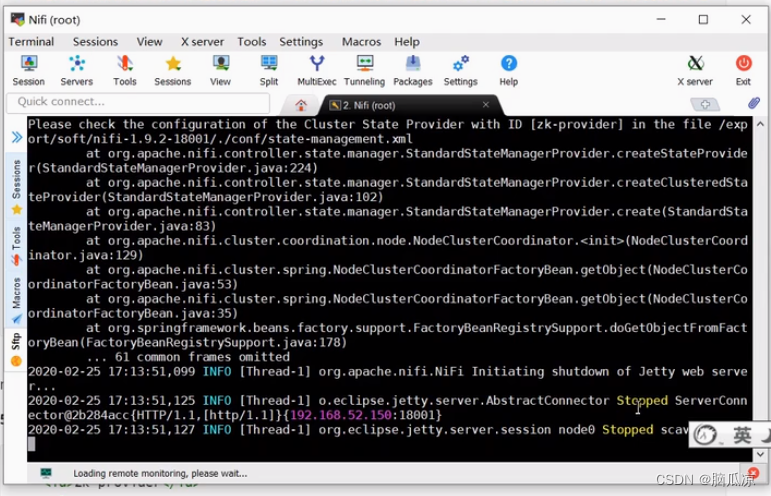Dismiss remote monitoring with red X icon
771x496 pixels.
pos(753,473)
